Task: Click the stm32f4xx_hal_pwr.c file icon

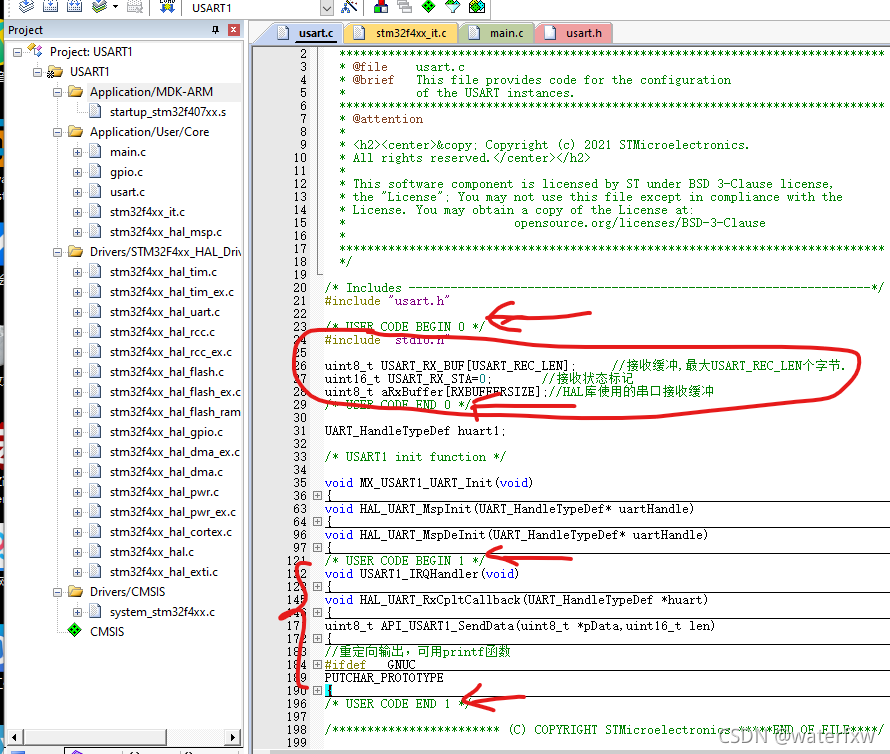Action: [x=95, y=492]
